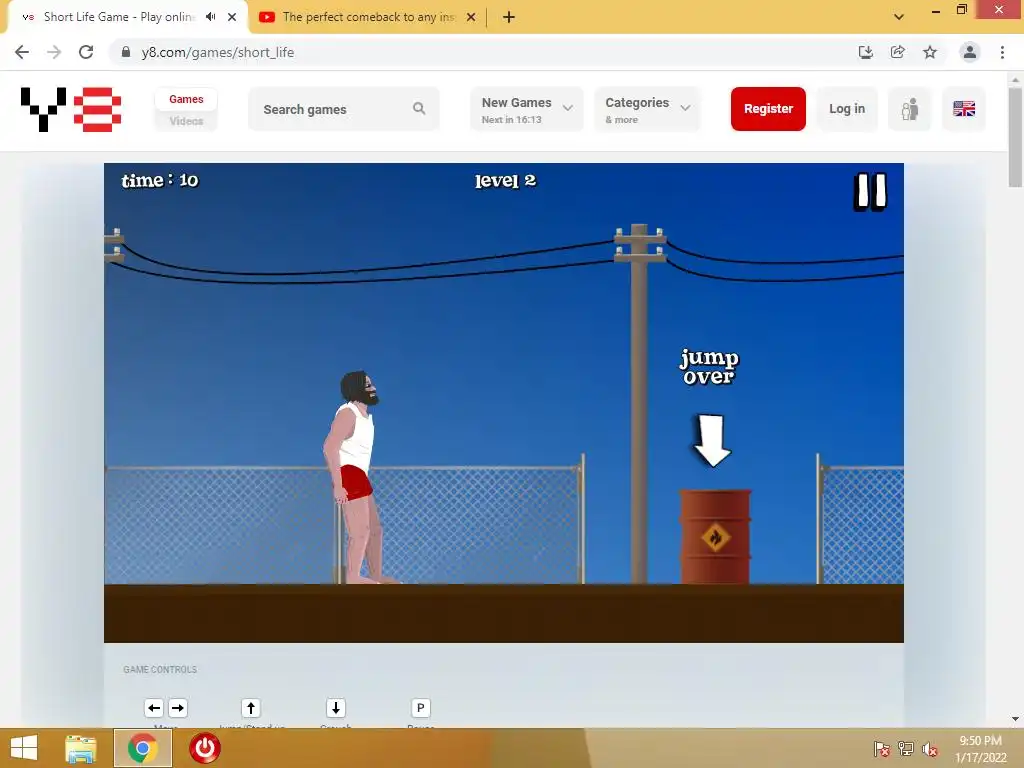Screen dimensions: 1024x768
Task: Switch to The perfect comeback YouTube tab
Action: (x=368, y=17)
